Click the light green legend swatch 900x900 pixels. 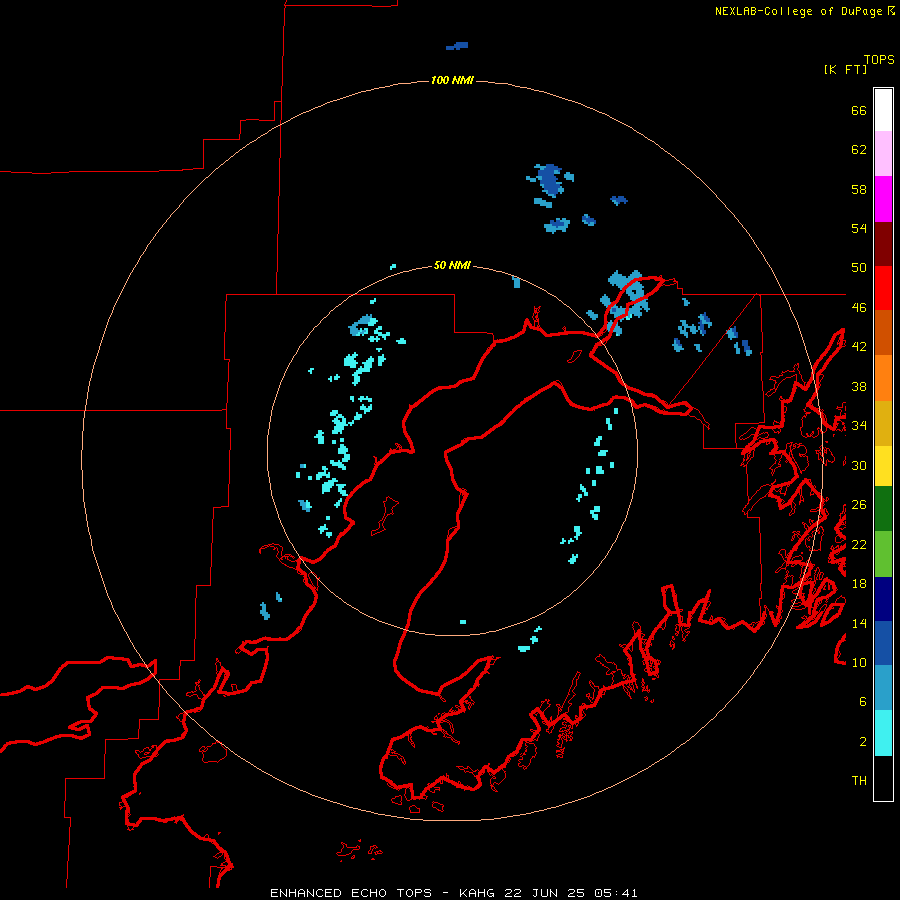(x=883, y=554)
